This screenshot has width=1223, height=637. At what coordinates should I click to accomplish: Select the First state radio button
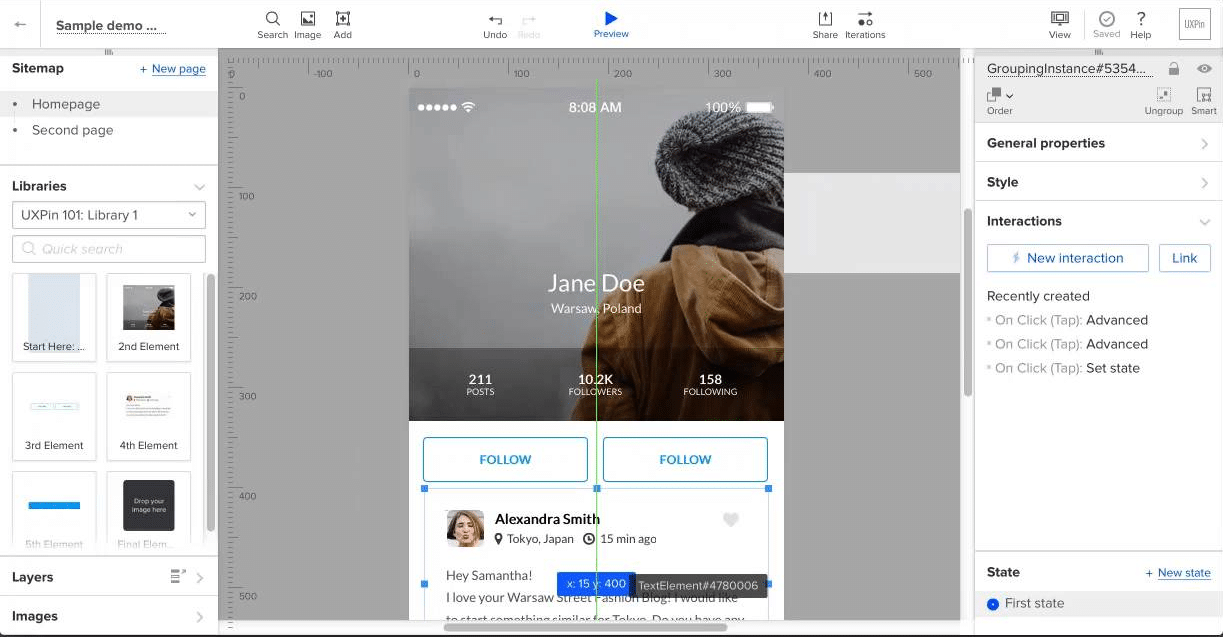(x=993, y=604)
